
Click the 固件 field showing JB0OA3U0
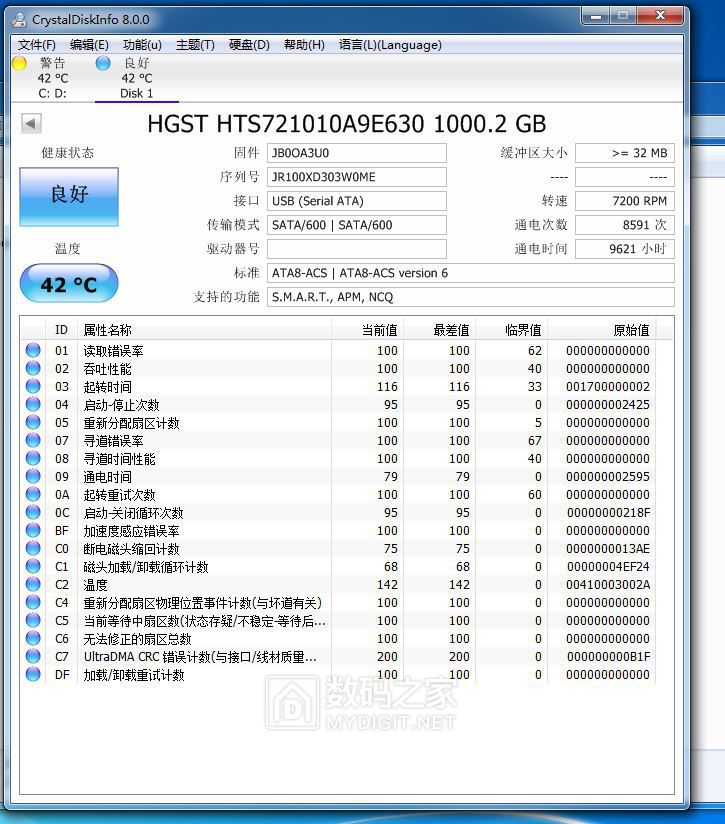[357, 153]
